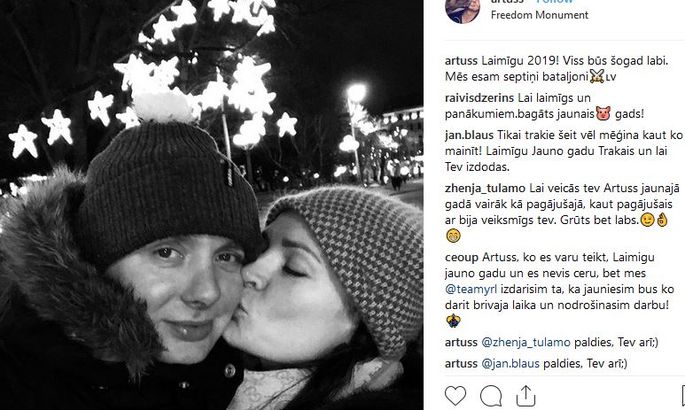Click the Follow link near username

click(554, 1)
